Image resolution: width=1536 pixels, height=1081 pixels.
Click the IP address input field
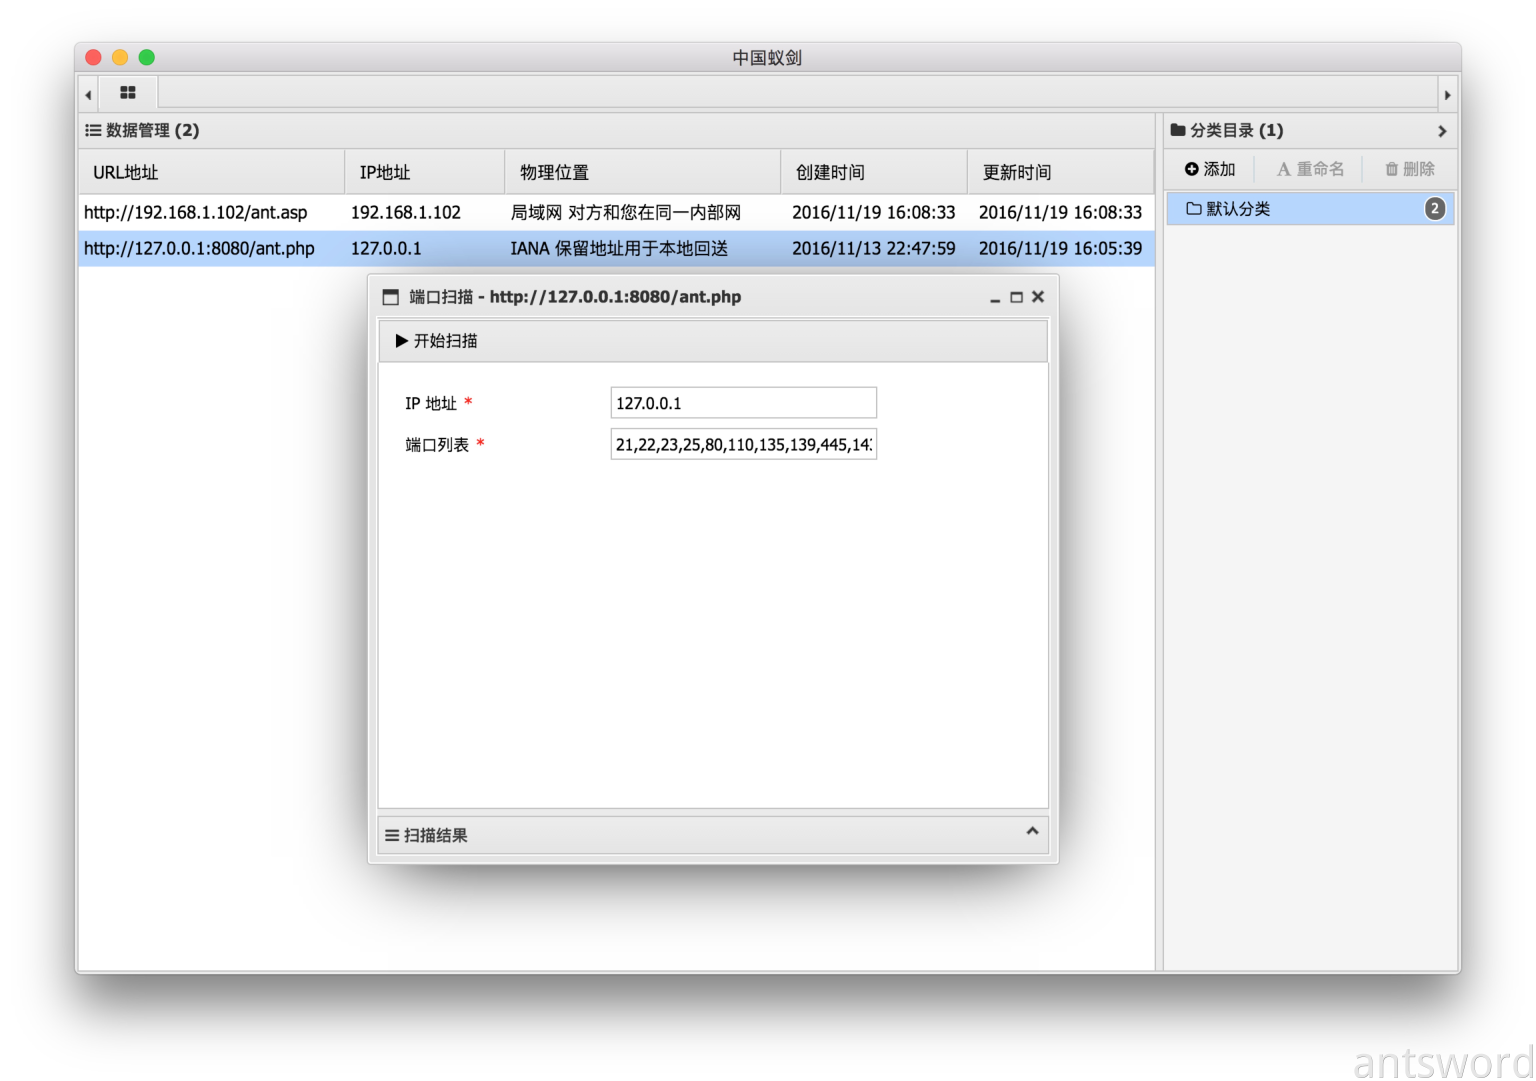pyautogui.click(x=743, y=403)
